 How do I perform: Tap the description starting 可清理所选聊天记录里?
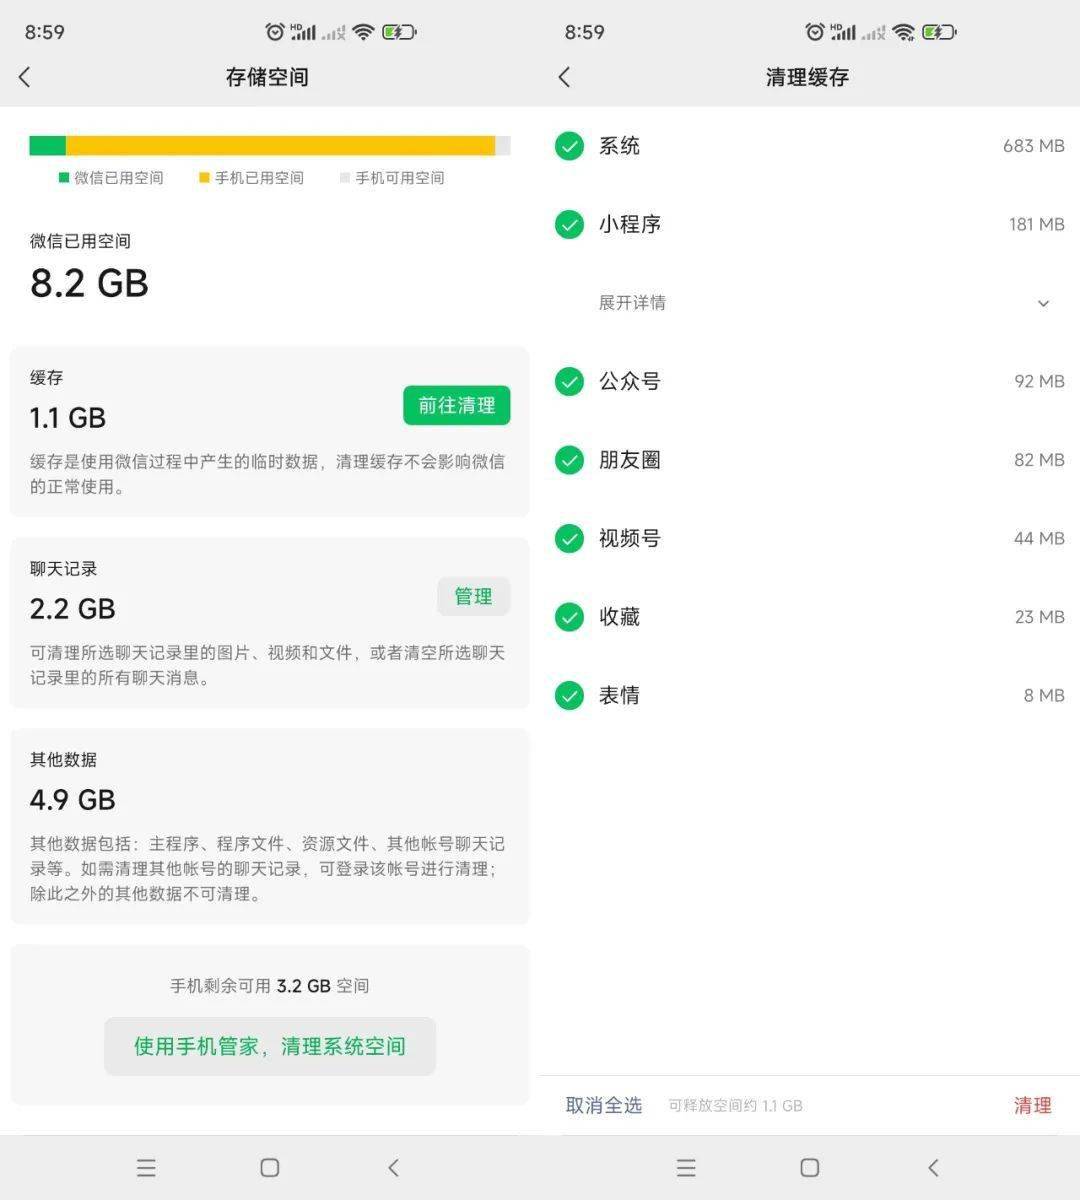coord(267,665)
